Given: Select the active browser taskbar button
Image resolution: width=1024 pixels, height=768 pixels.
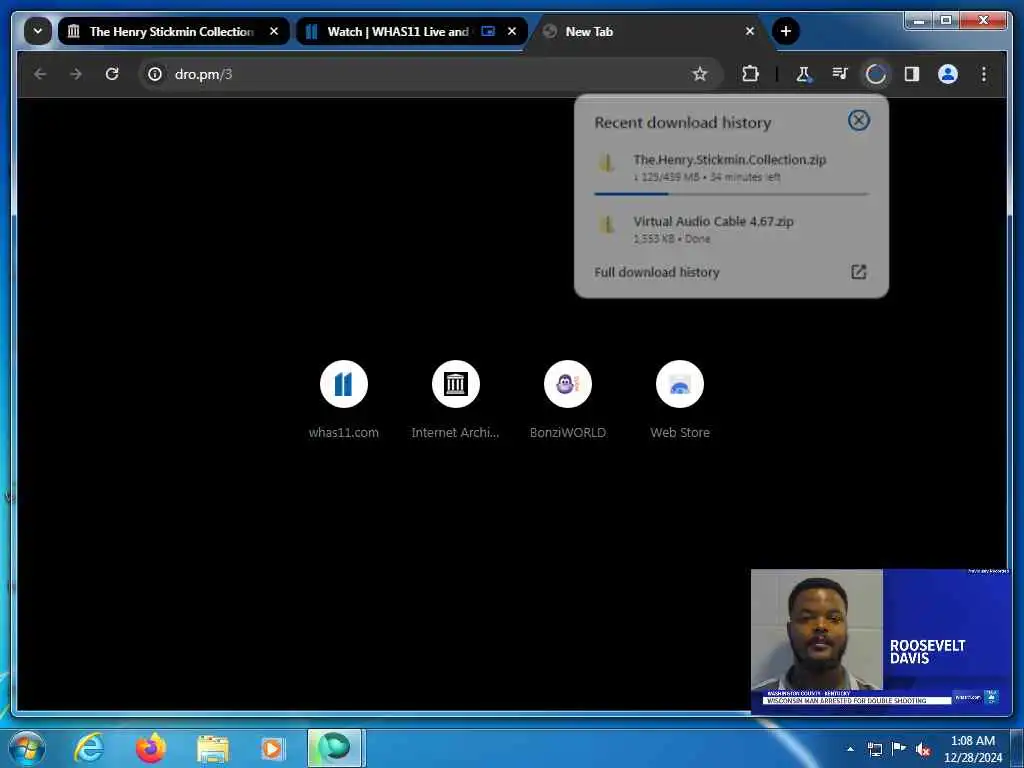Looking at the screenshot, I should point(335,748).
